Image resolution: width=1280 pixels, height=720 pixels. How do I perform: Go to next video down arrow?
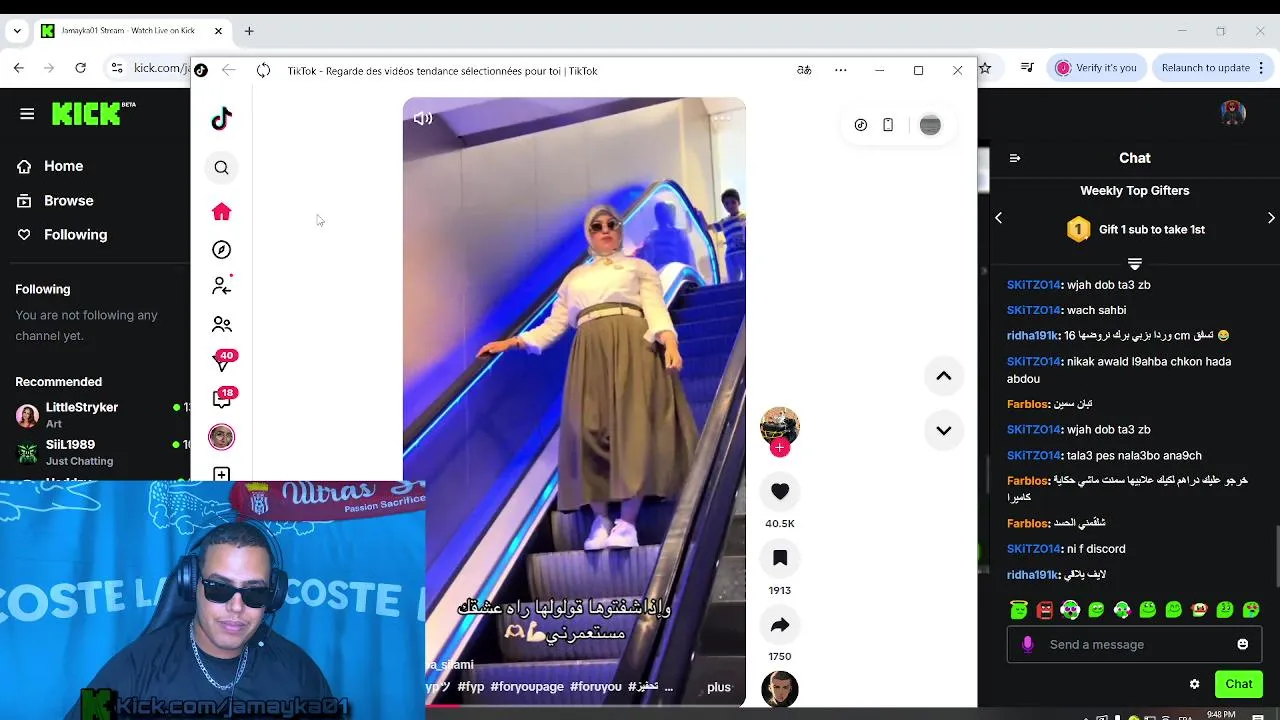[943, 430]
